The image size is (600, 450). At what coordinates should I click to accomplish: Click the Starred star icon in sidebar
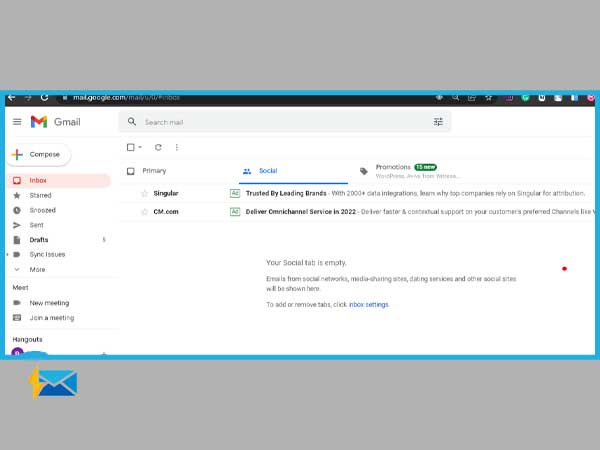pos(17,195)
